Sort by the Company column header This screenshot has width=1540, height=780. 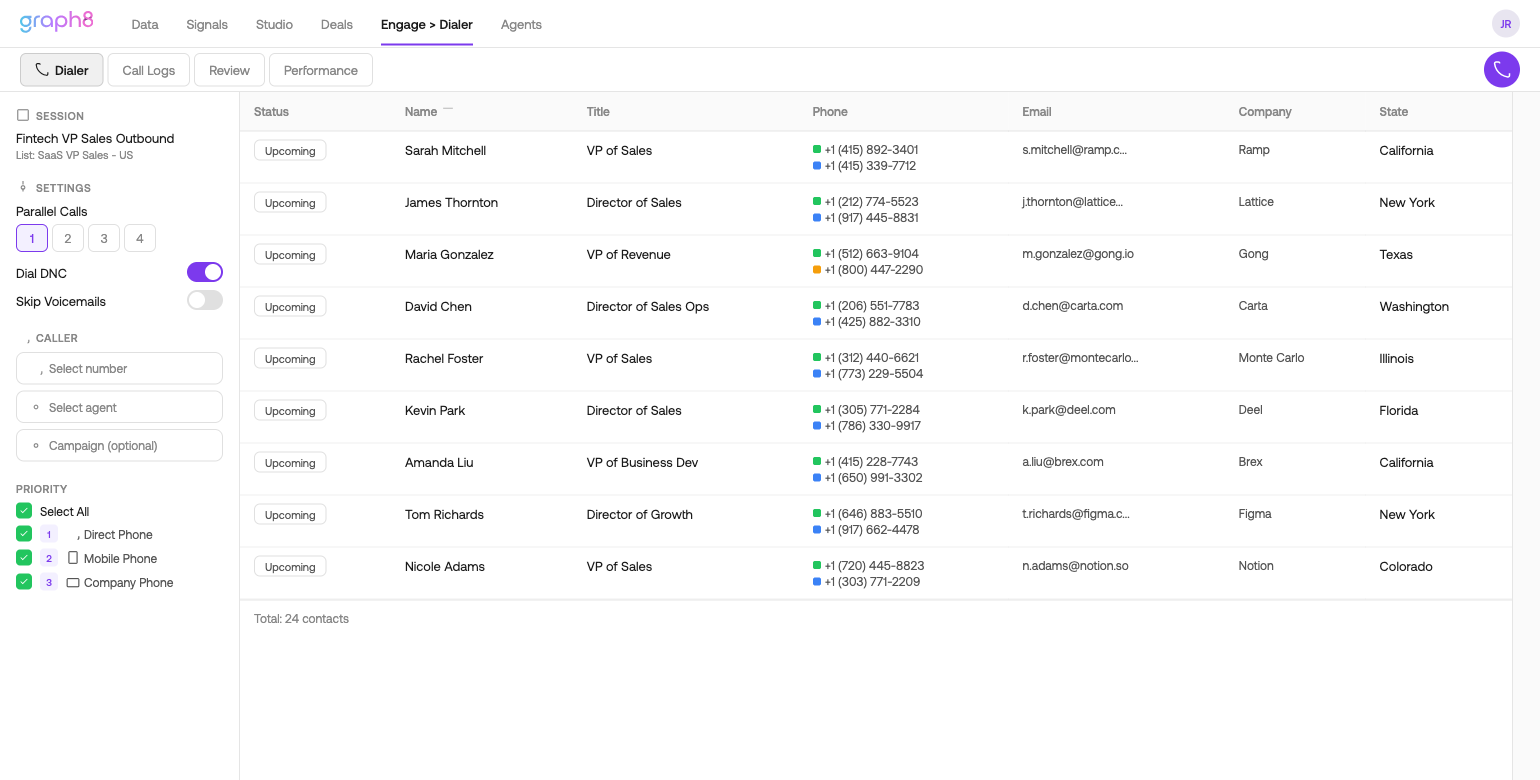click(1265, 112)
